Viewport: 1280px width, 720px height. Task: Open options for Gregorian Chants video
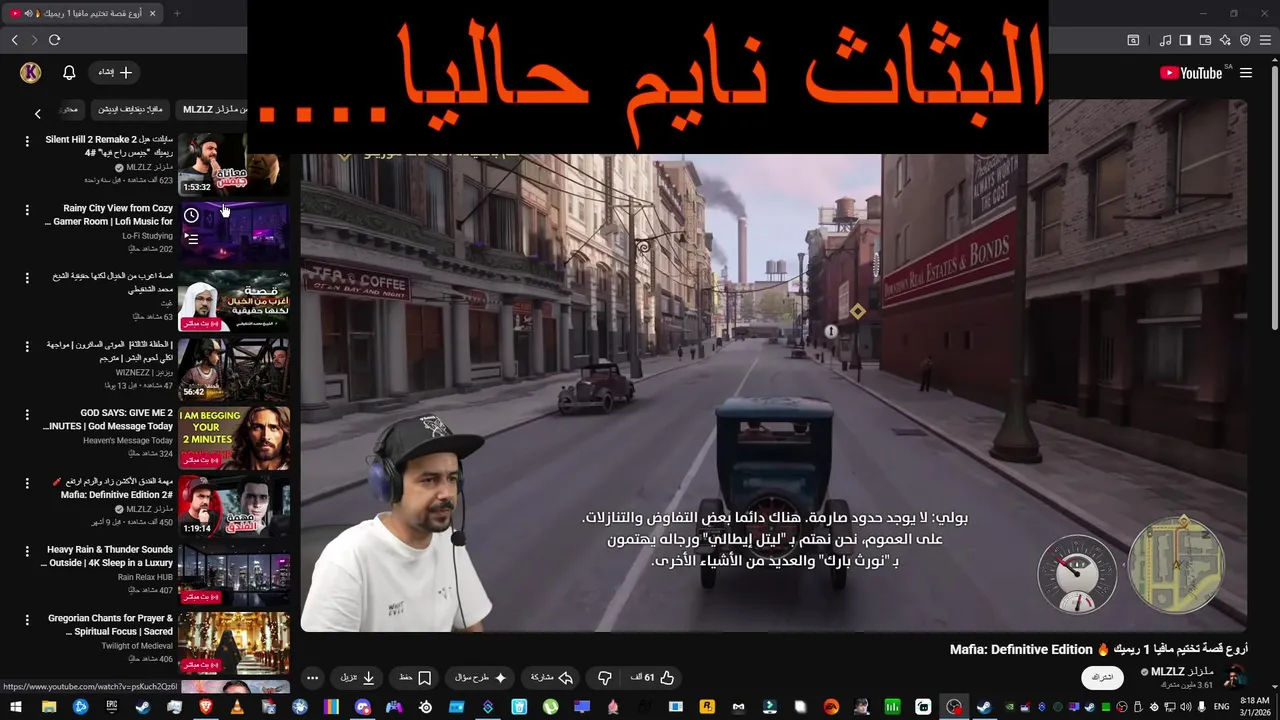27,620
